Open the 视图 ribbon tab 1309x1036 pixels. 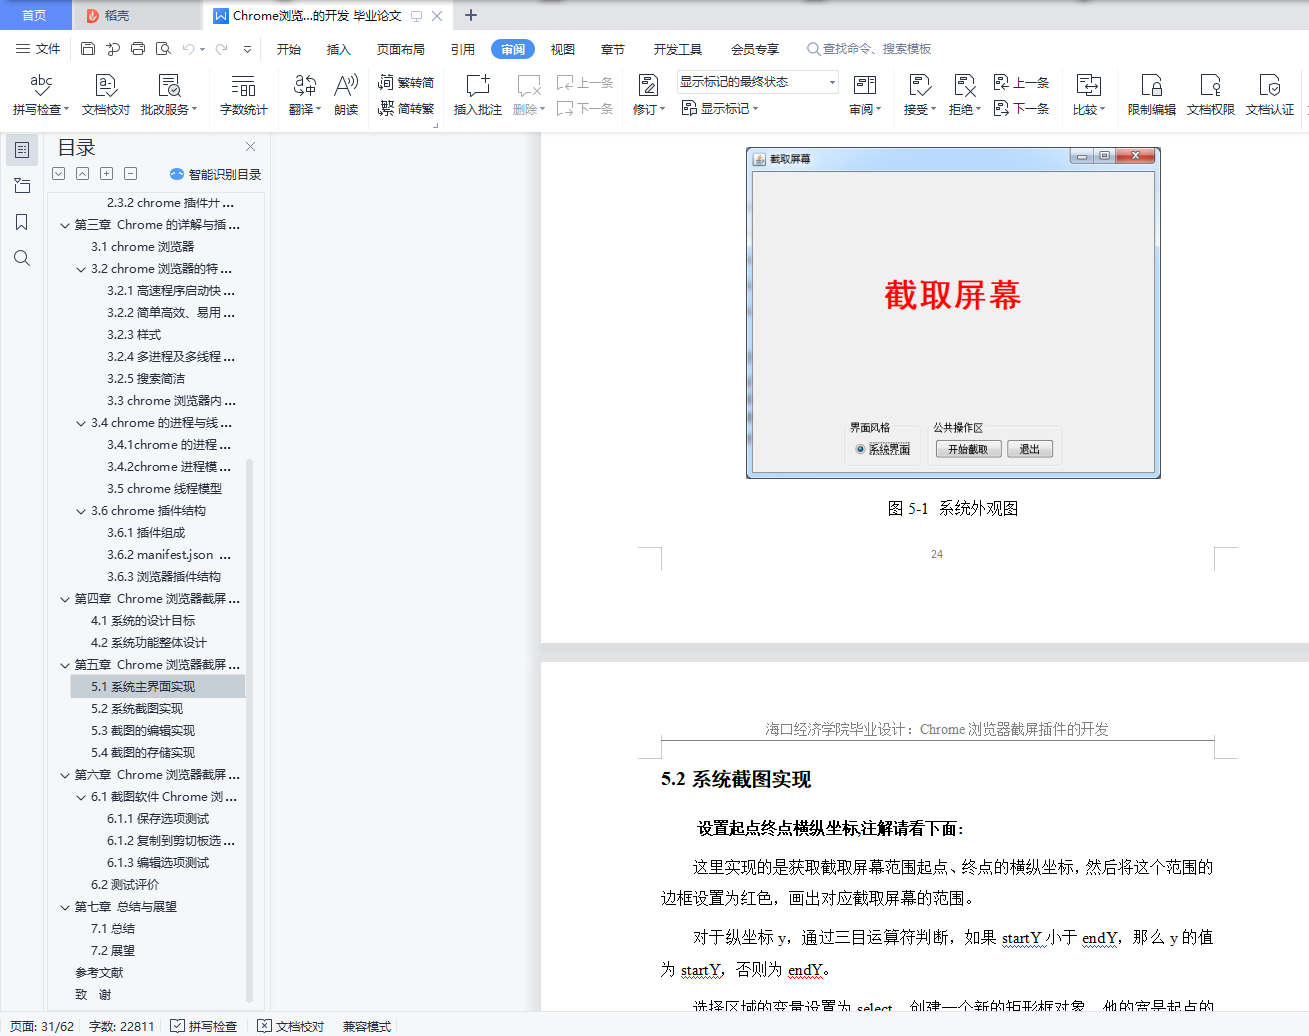(x=563, y=49)
